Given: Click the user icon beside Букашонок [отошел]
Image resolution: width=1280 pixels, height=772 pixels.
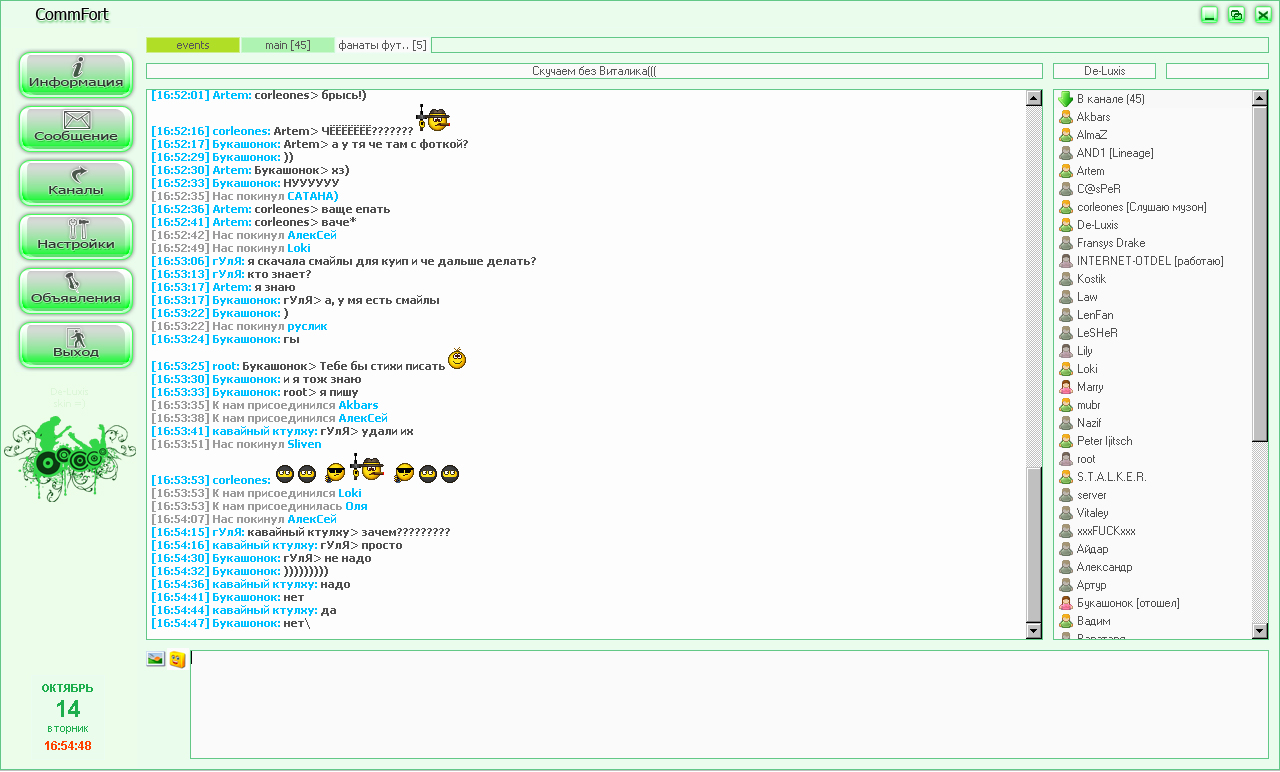Looking at the screenshot, I should [1066, 603].
